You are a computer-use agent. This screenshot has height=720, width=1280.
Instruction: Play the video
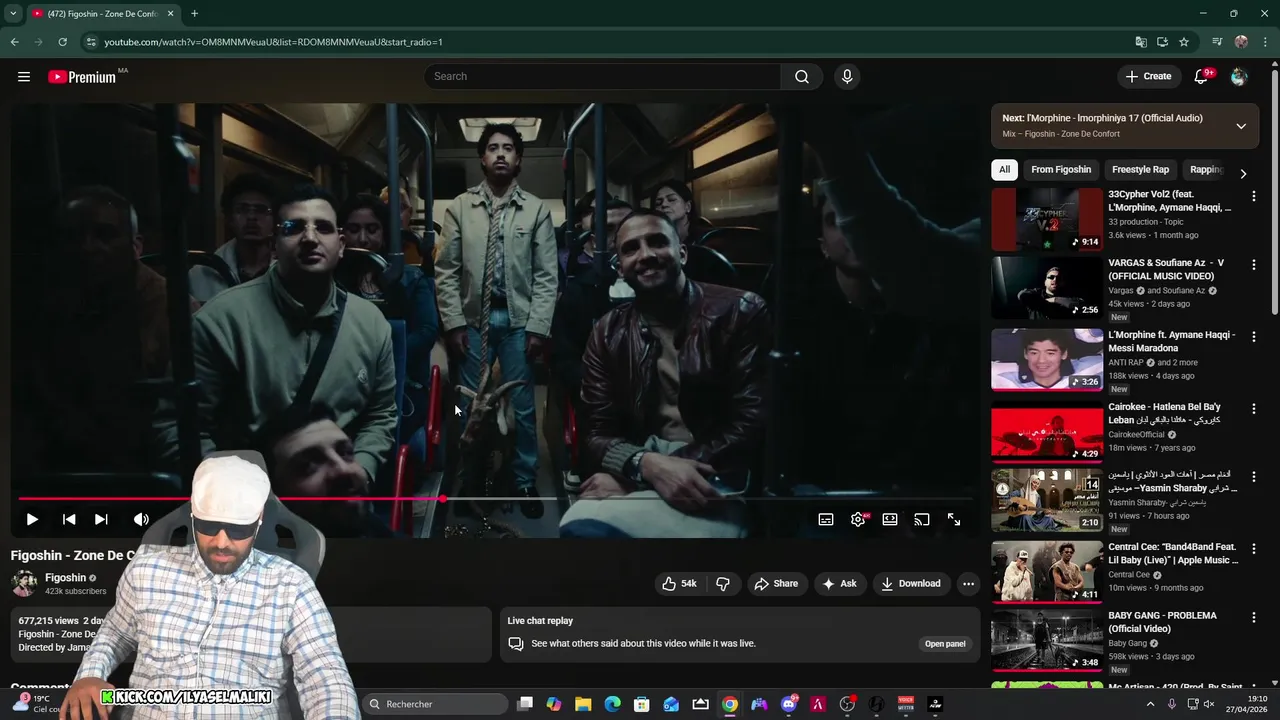[x=32, y=519]
